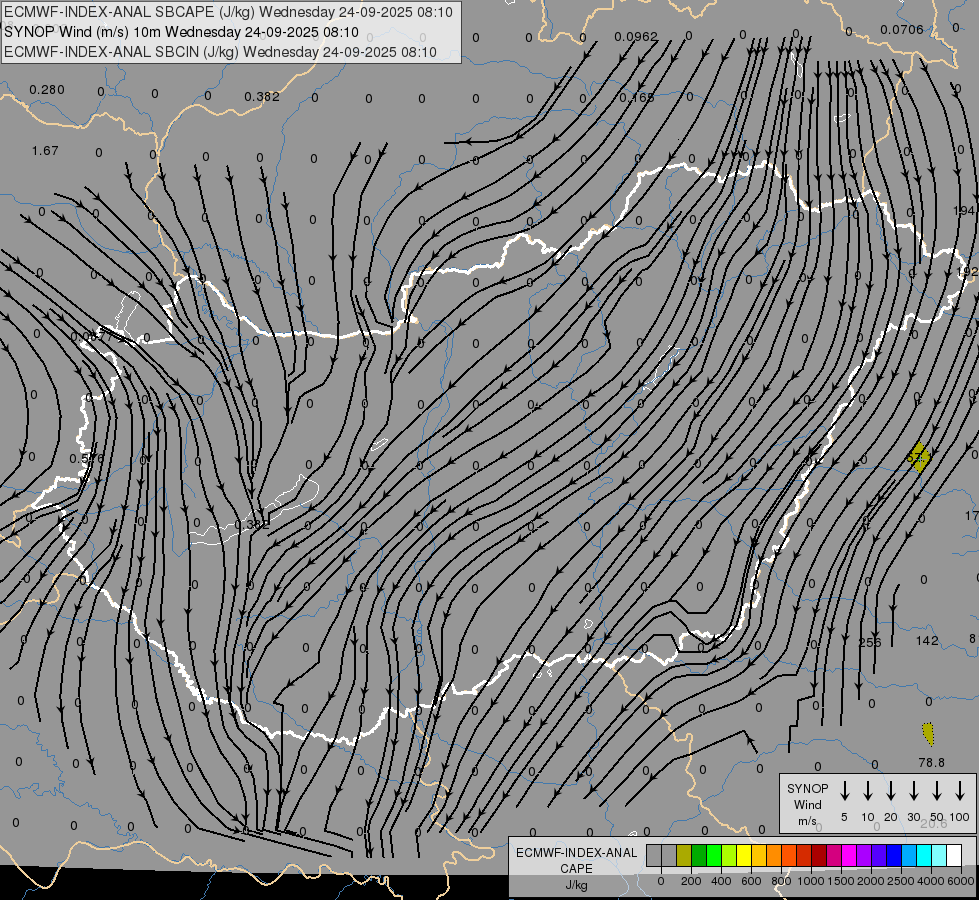This screenshot has width=979, height=900.
Task: Click the SYNOP Wind m/s legend label
Action: click(807, 804)
